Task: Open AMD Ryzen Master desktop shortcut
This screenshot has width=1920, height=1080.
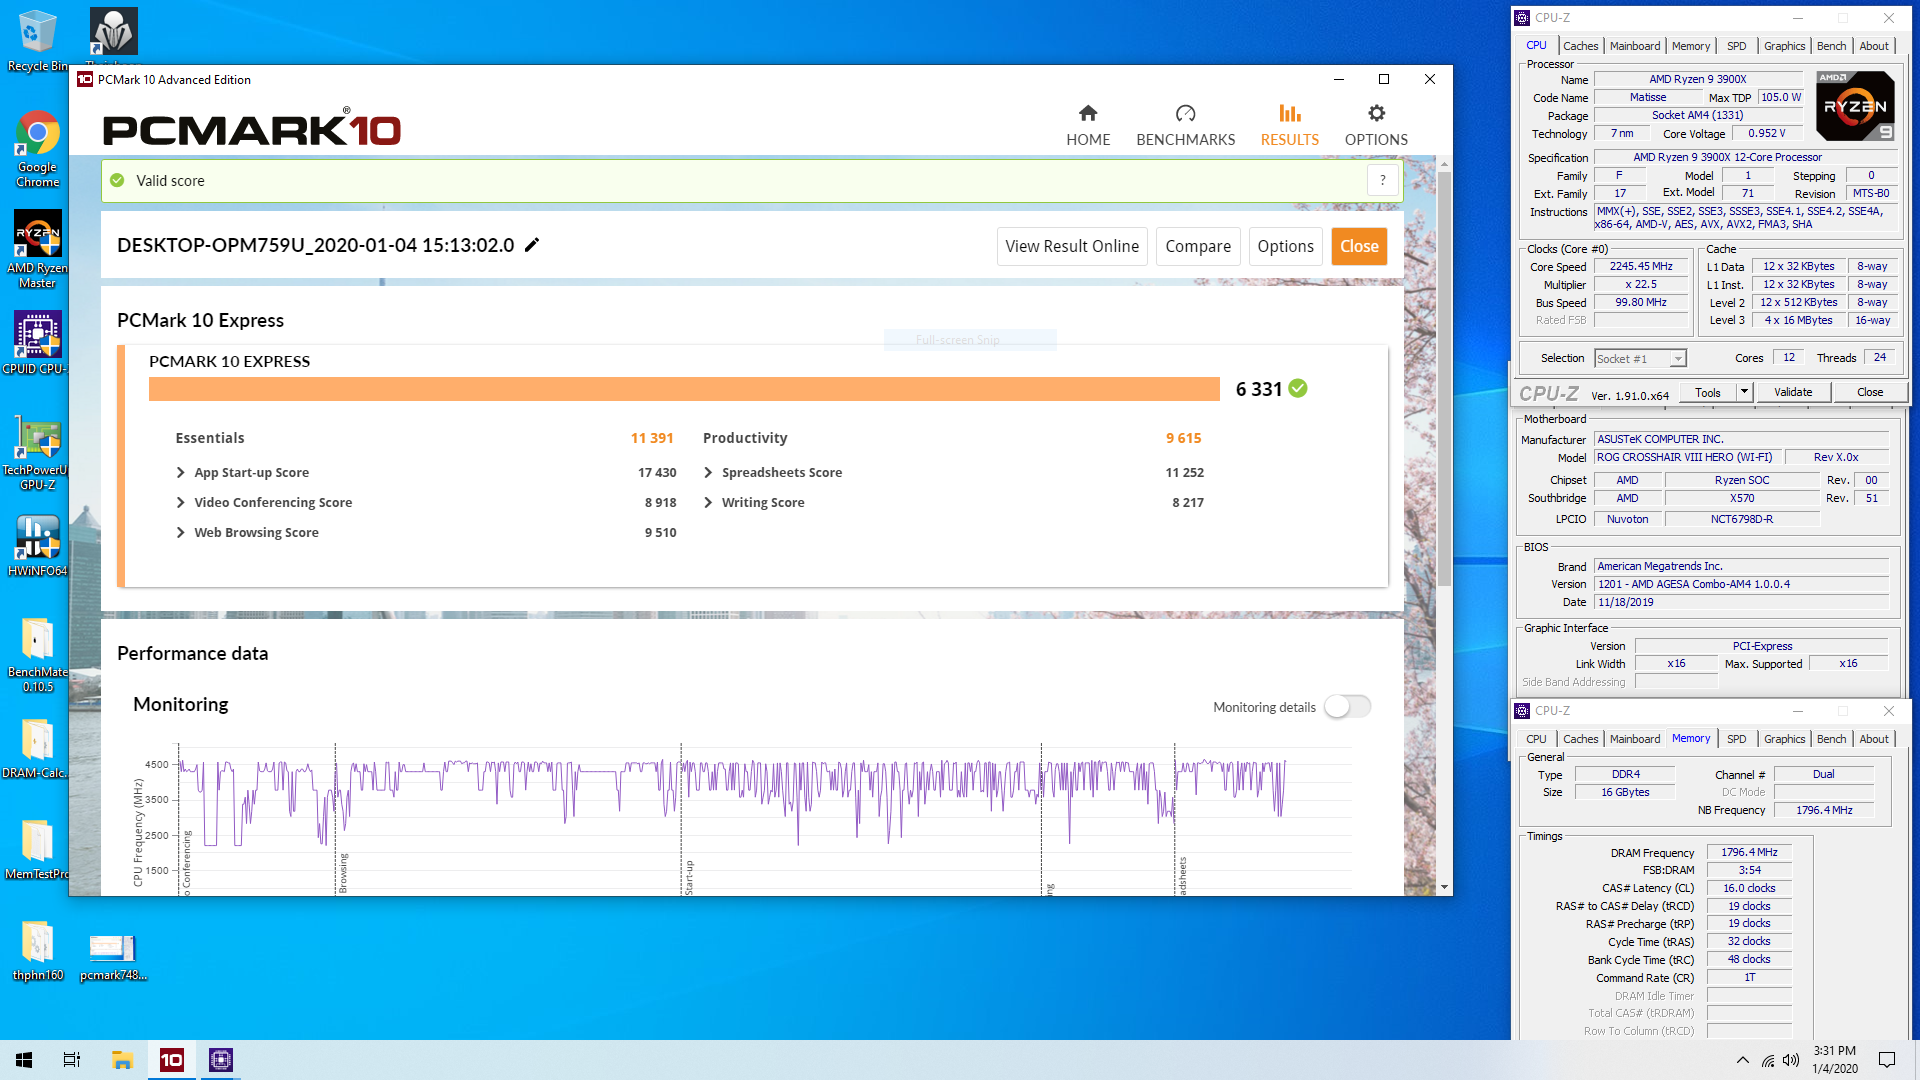Action: pyautogui.click(x=37, y=250)
